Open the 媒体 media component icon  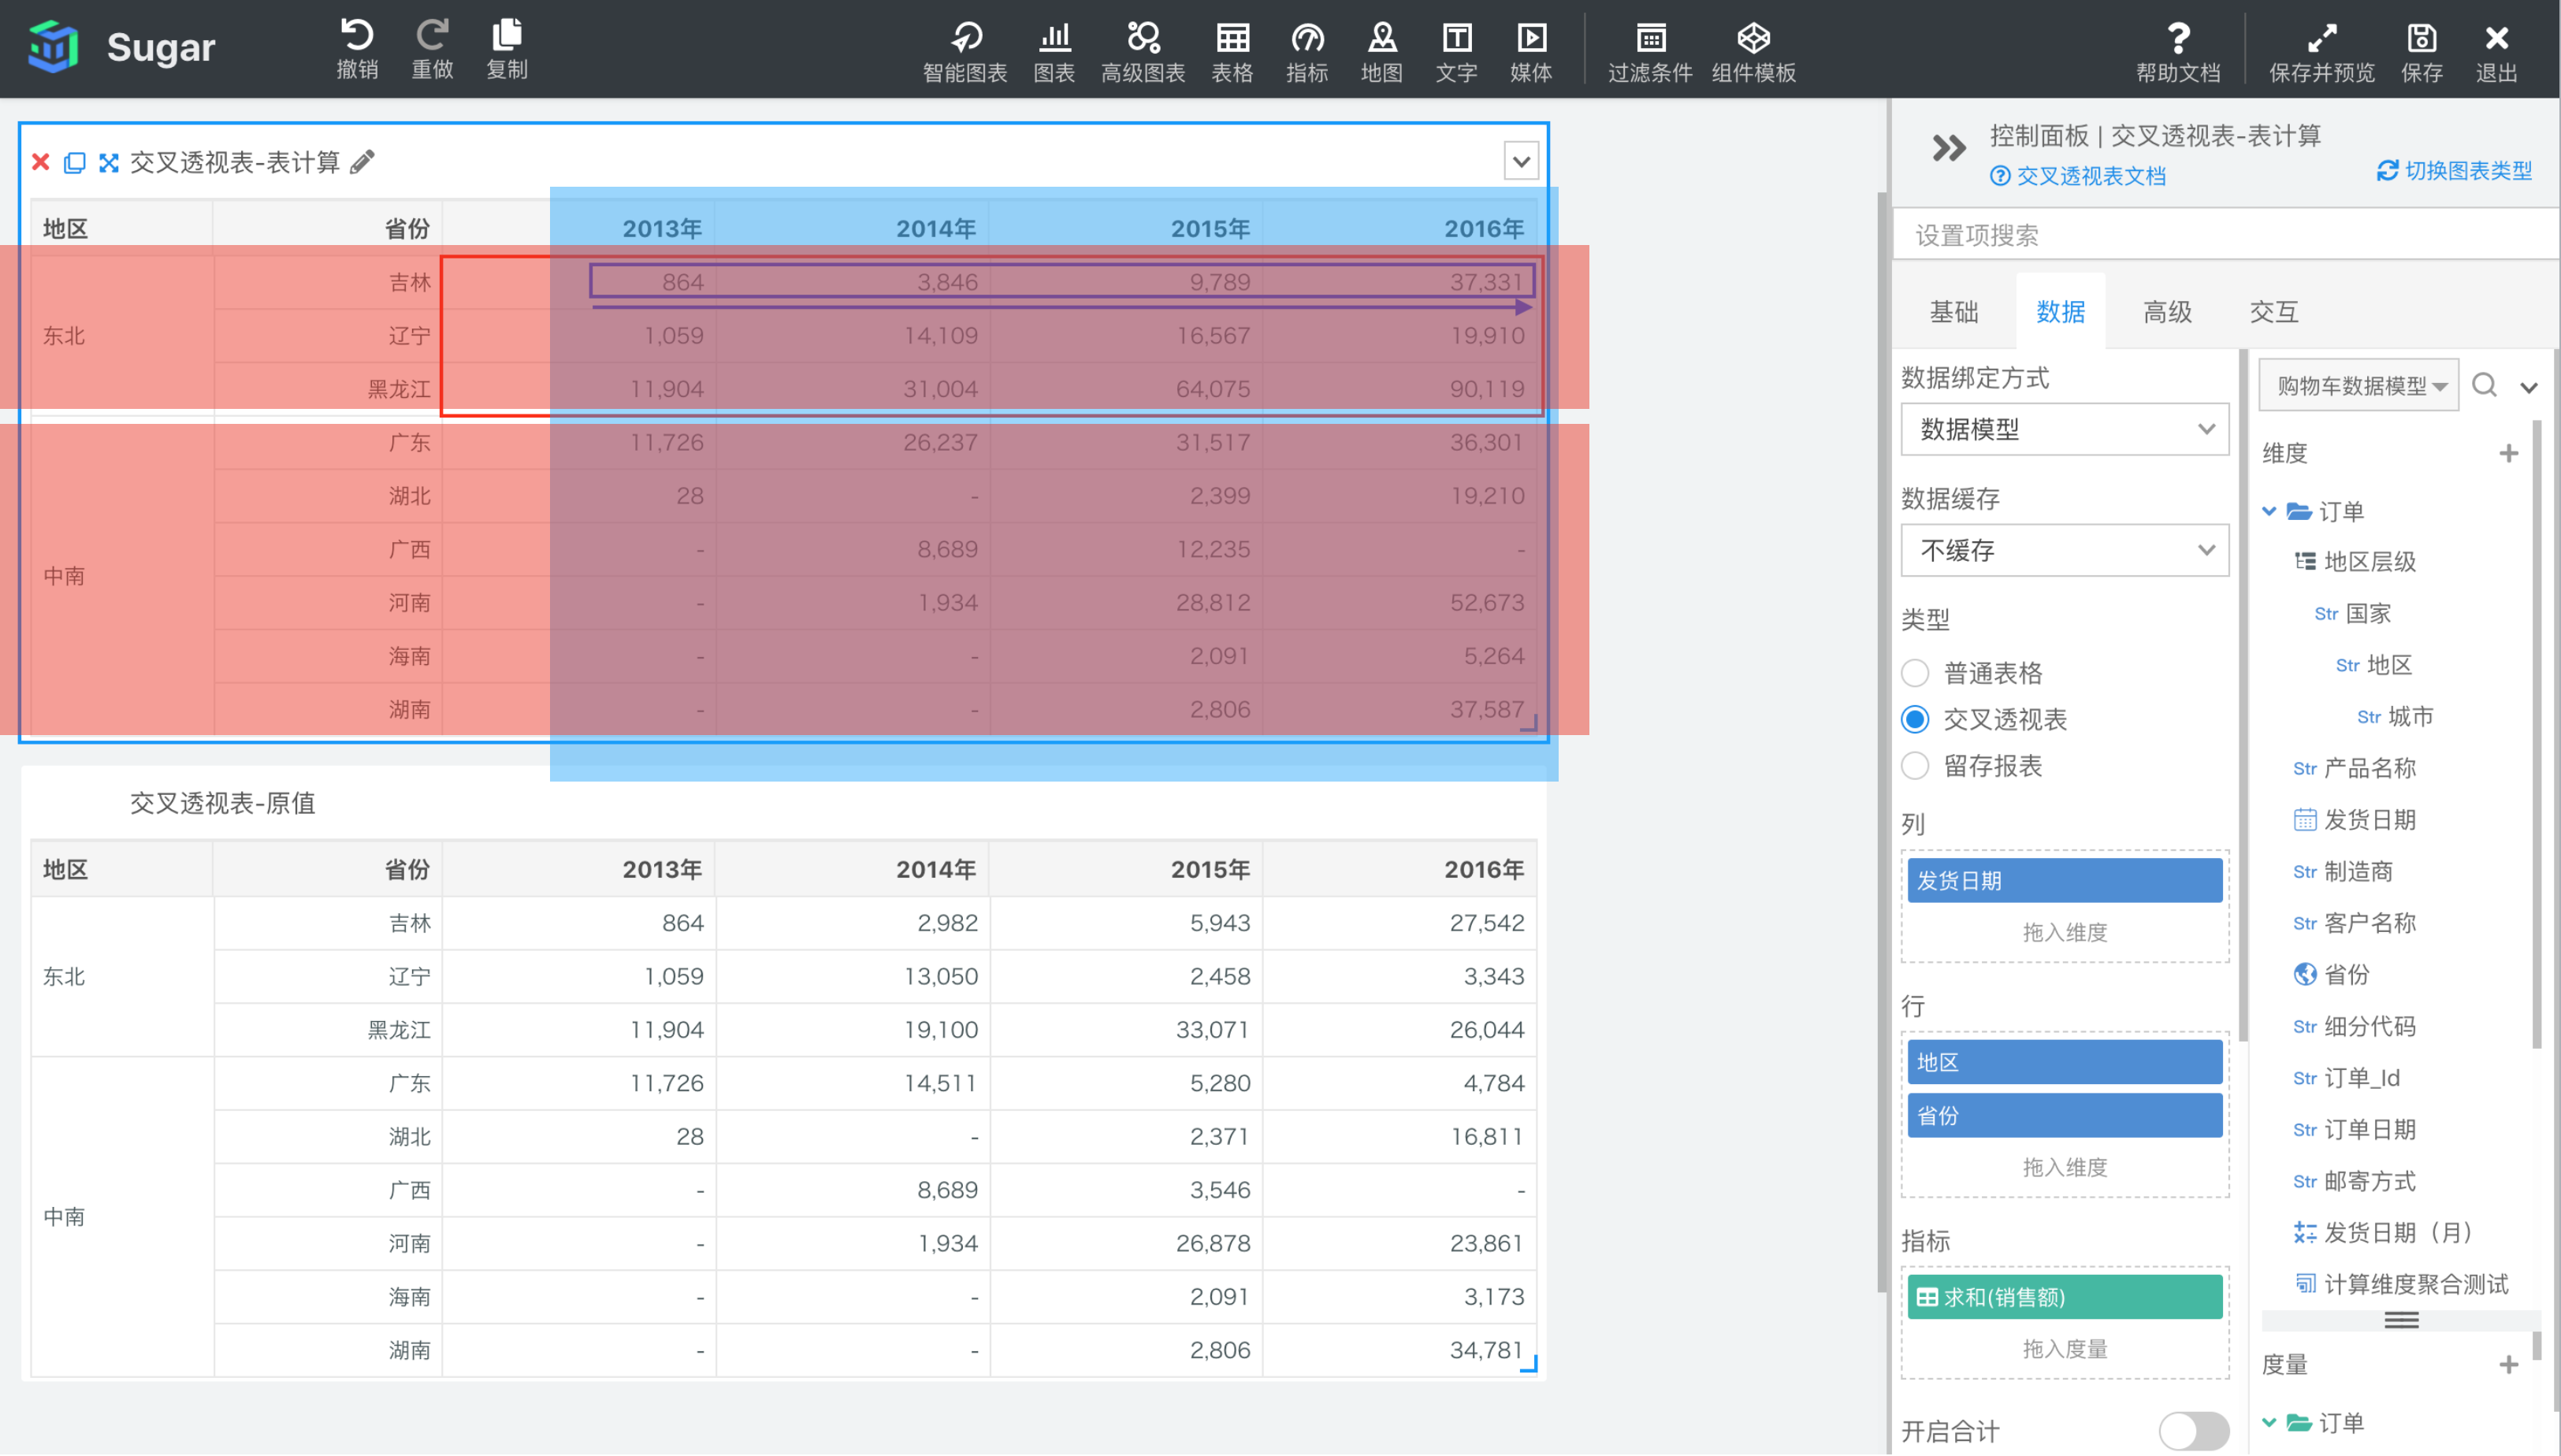coord(1531,52)
